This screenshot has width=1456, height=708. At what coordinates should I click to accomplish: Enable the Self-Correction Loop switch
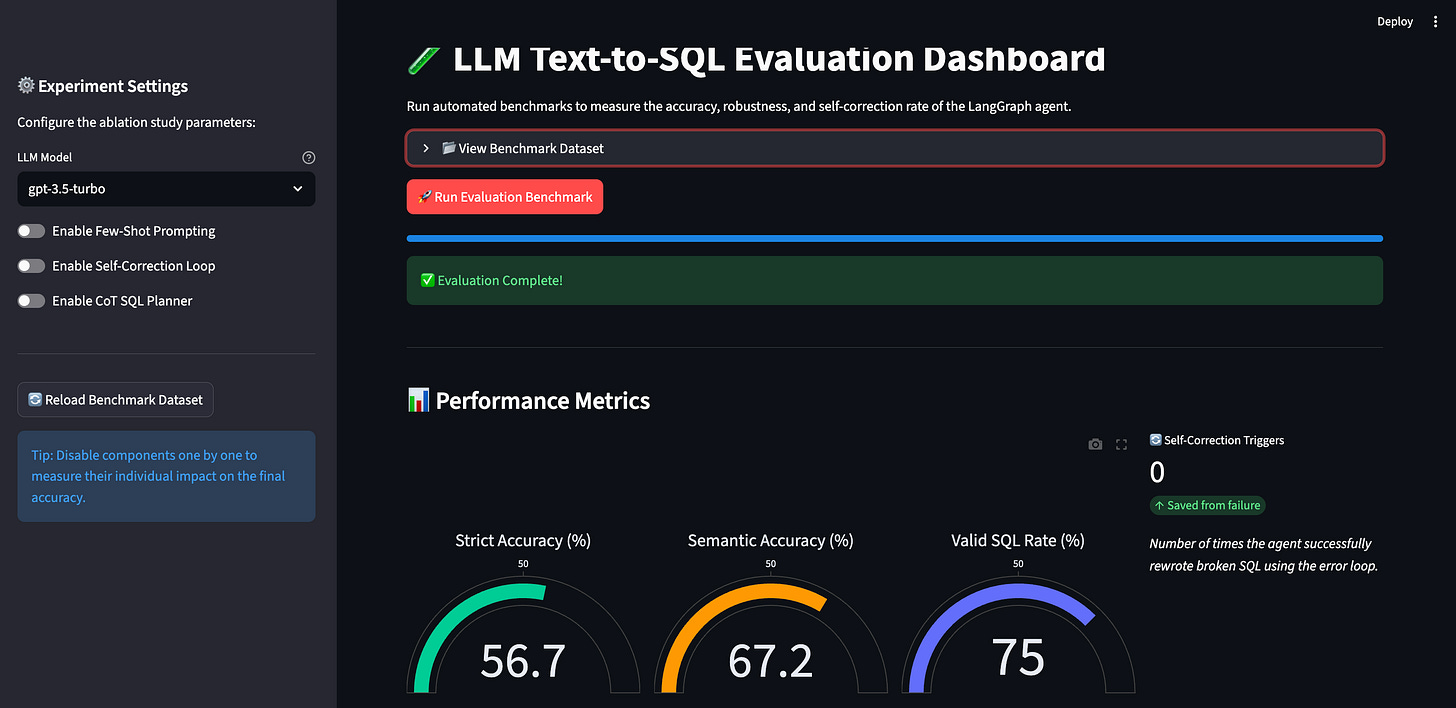click(31, 265)
